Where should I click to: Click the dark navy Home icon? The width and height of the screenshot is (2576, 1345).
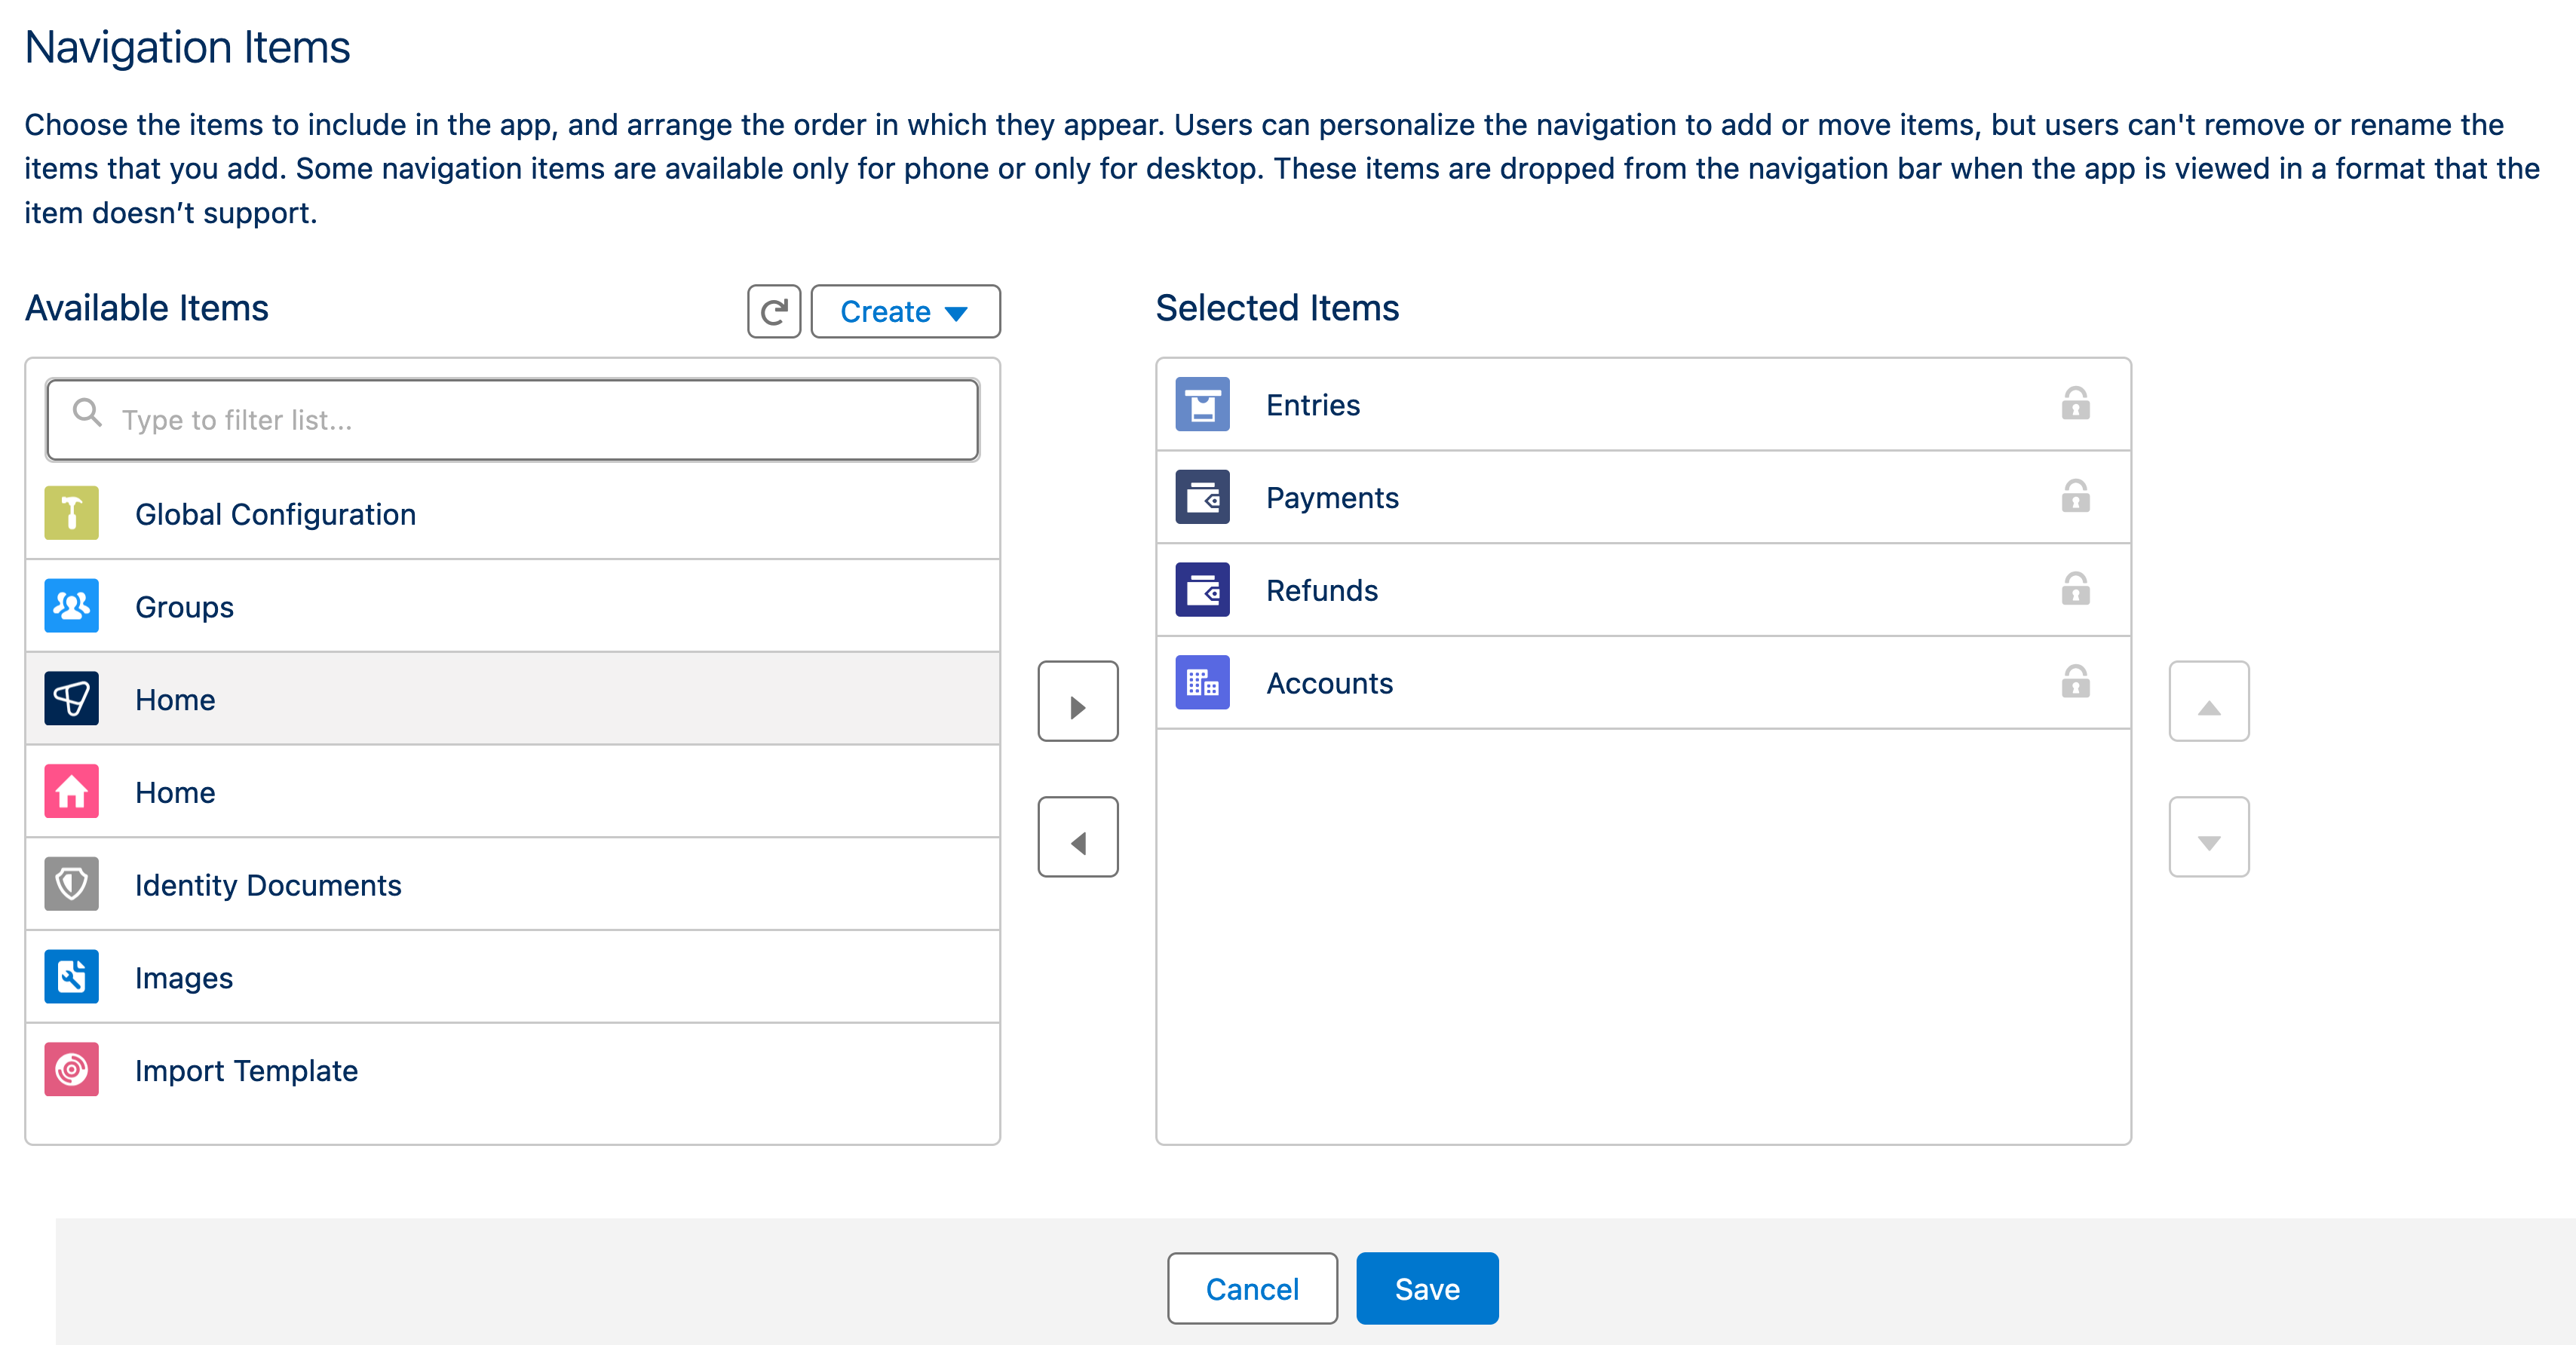(x=71, y=699)
